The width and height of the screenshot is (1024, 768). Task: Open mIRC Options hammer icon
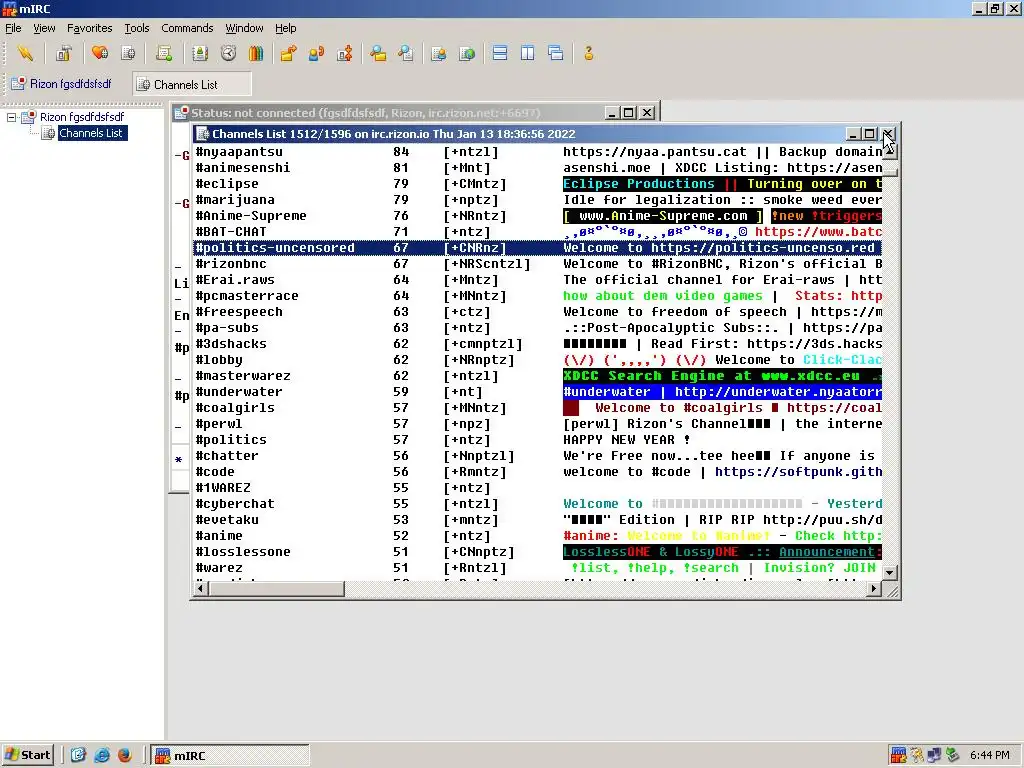(x=63, y=54)
